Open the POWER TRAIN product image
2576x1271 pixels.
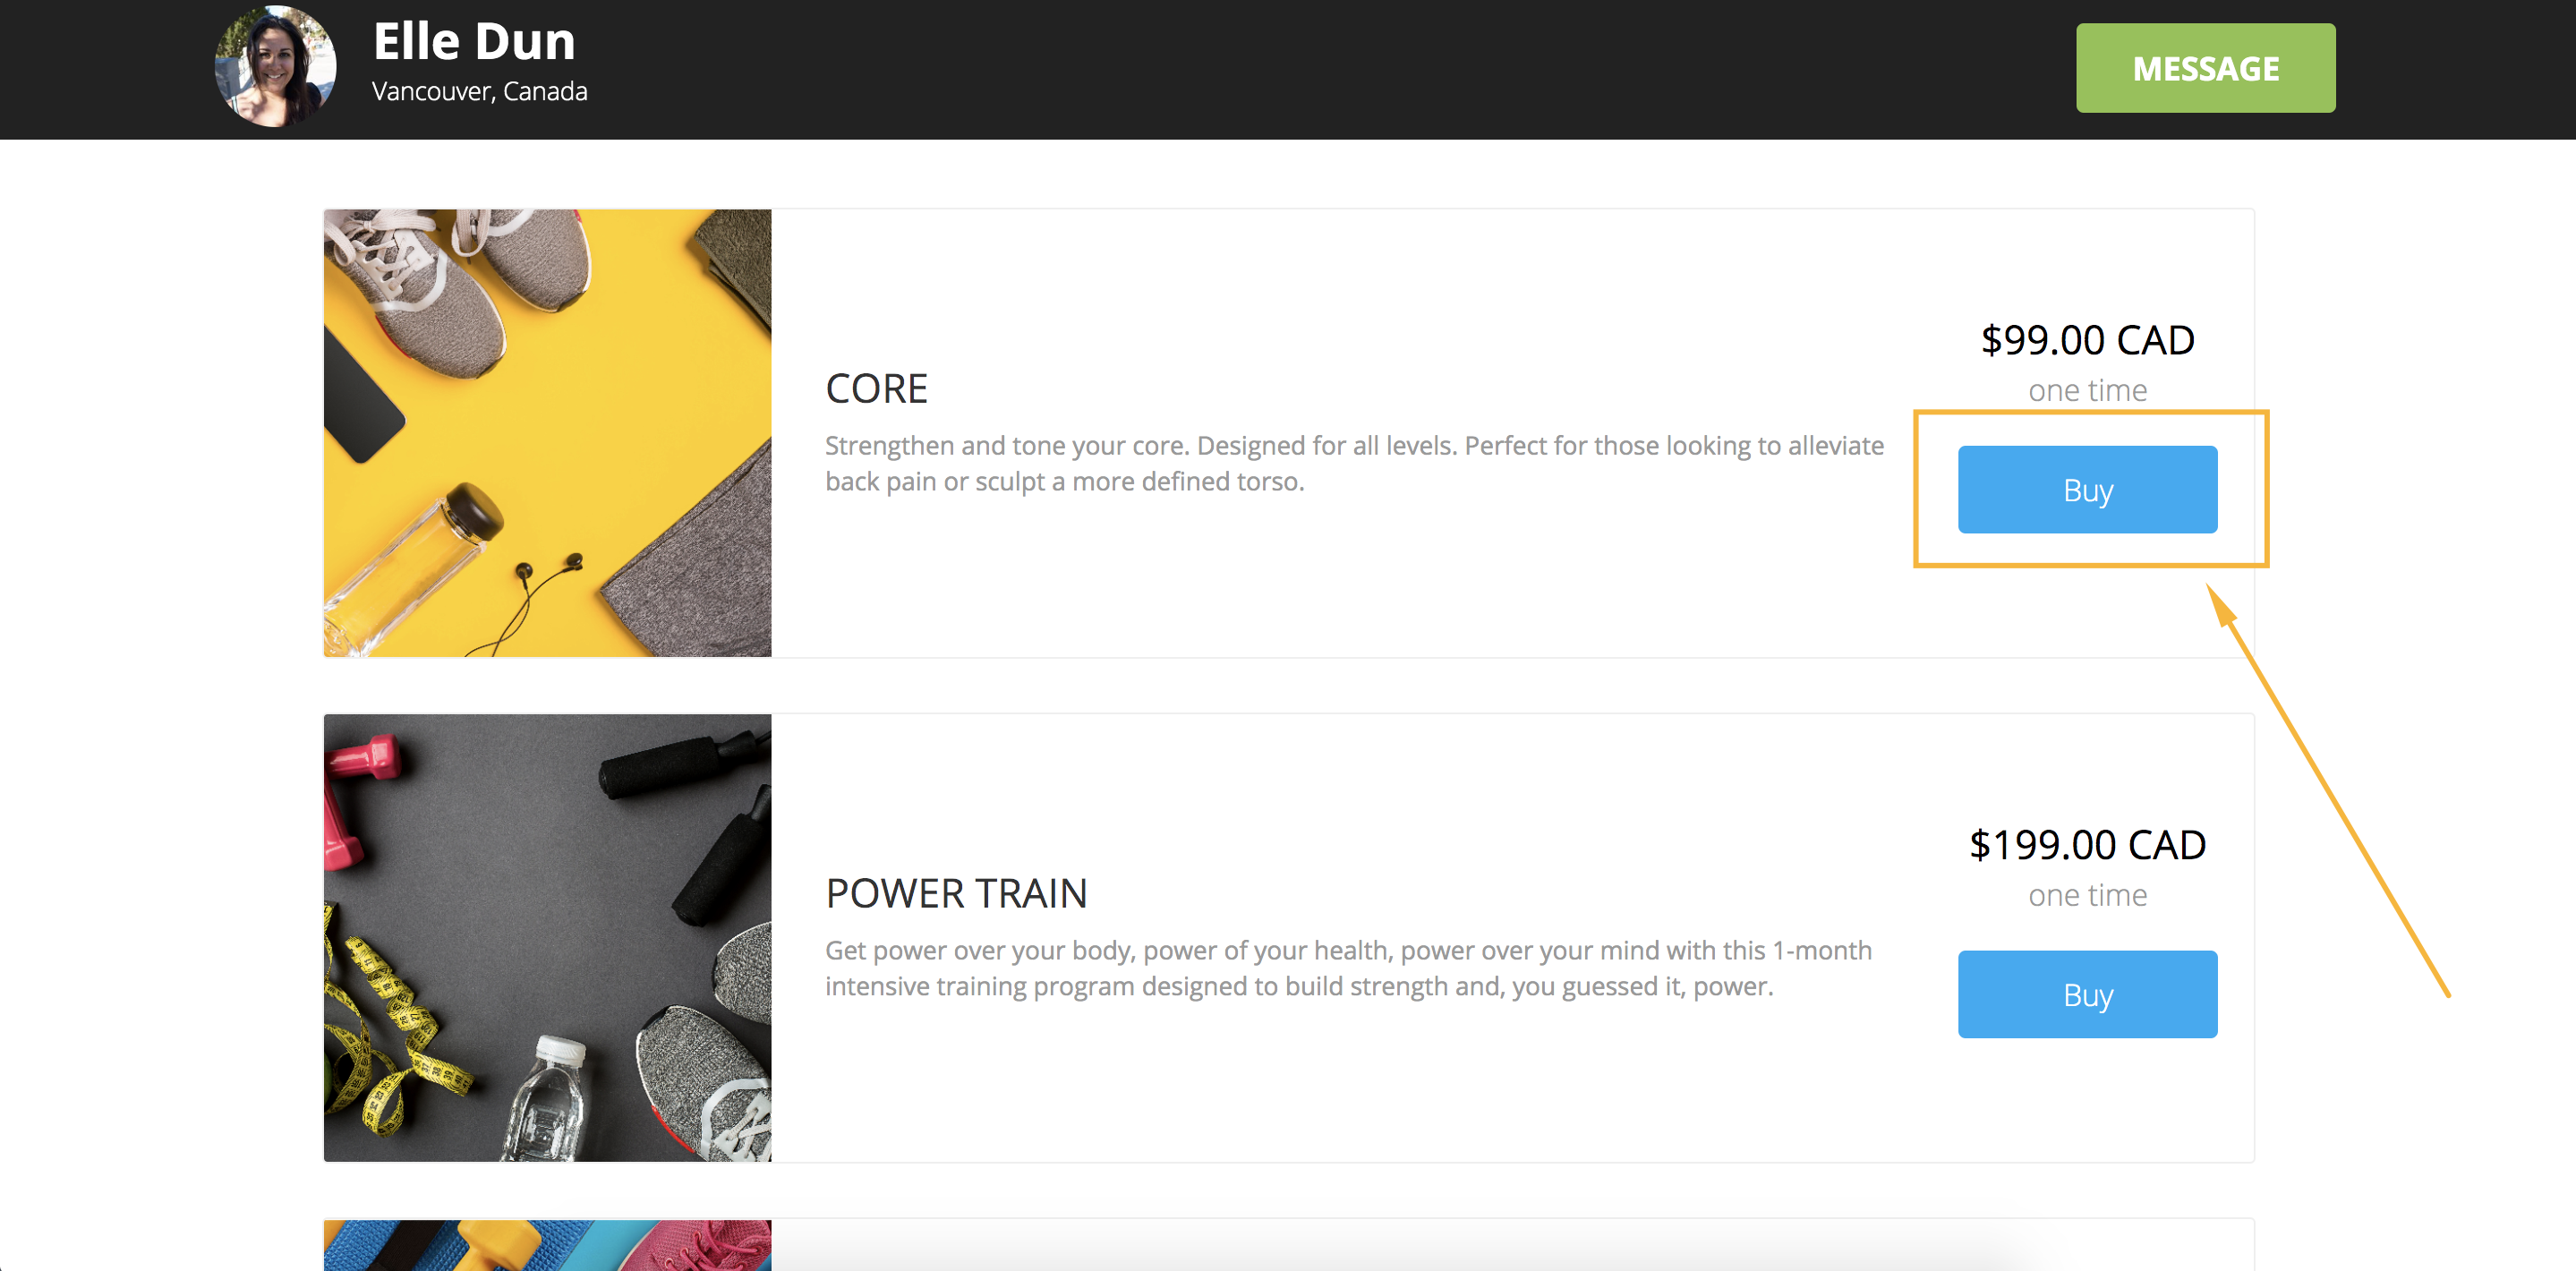point(547,937)
